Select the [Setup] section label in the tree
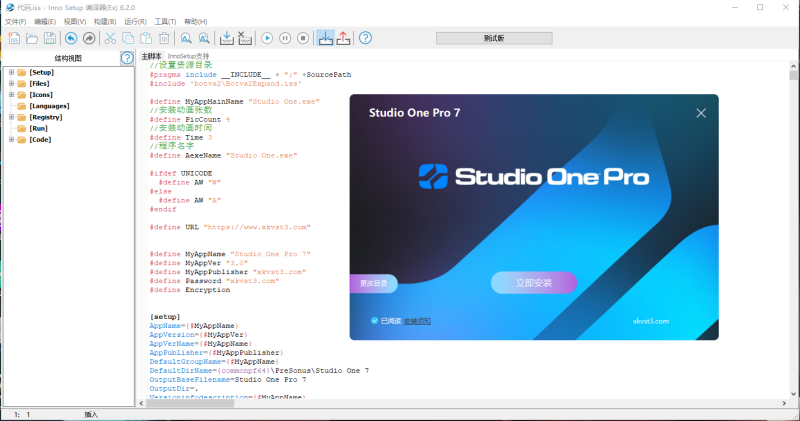 click(x=41, y=72)
